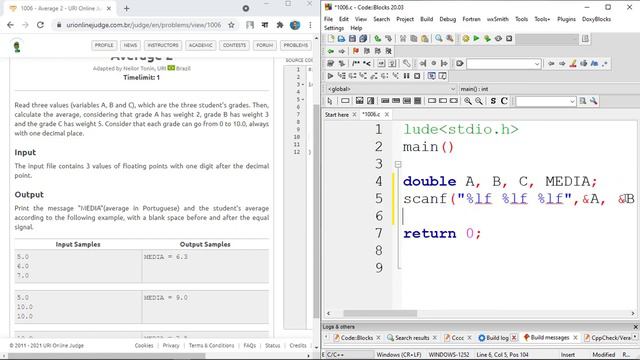This screenshot has height=360, width=640.
Task: Select the *1006.c editor tab
Action: tap(371, 115)
